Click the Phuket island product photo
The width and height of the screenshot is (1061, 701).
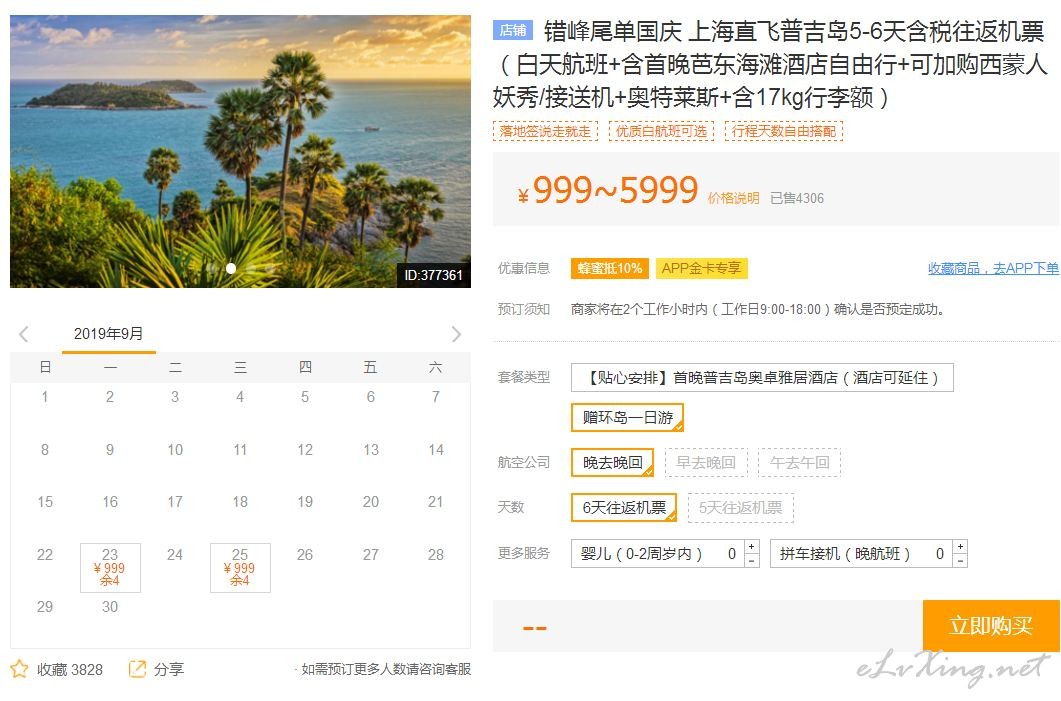240,151
